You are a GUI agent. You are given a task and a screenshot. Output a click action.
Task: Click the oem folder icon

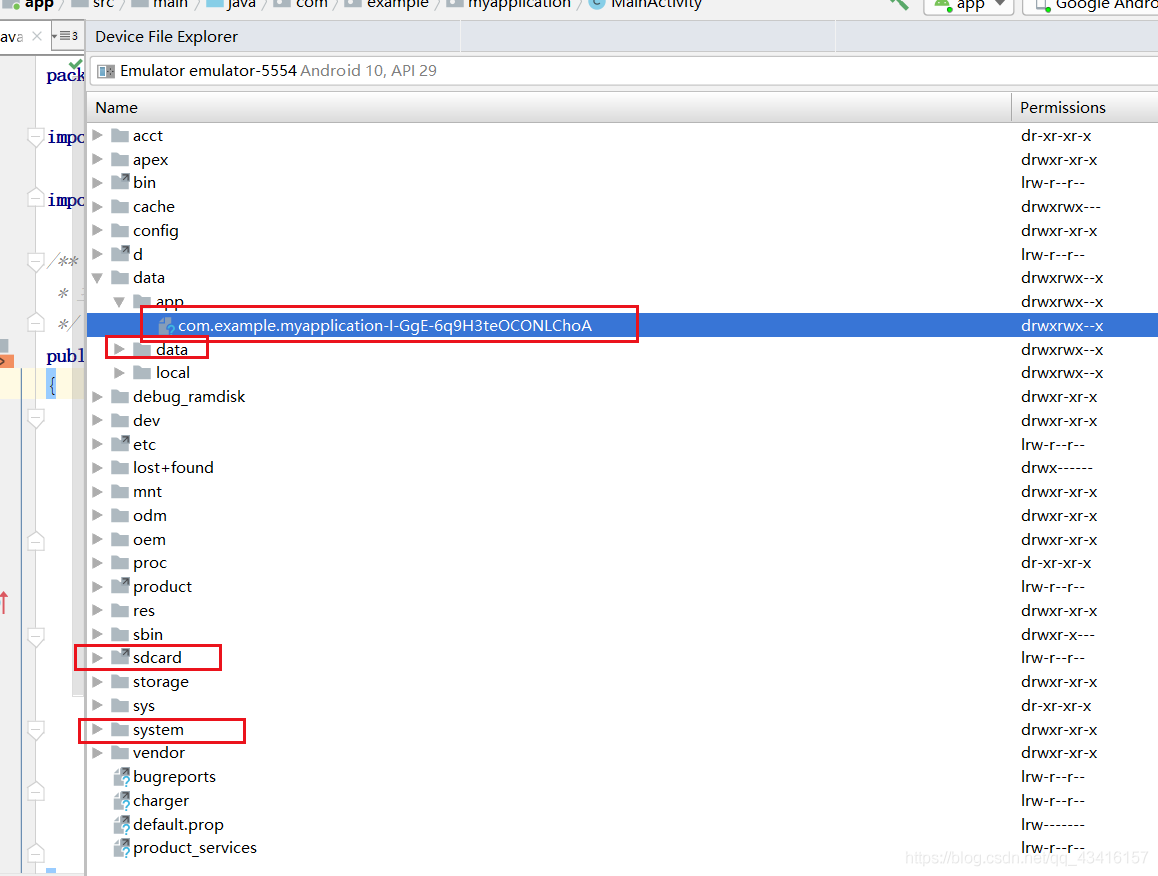[120, 539]
